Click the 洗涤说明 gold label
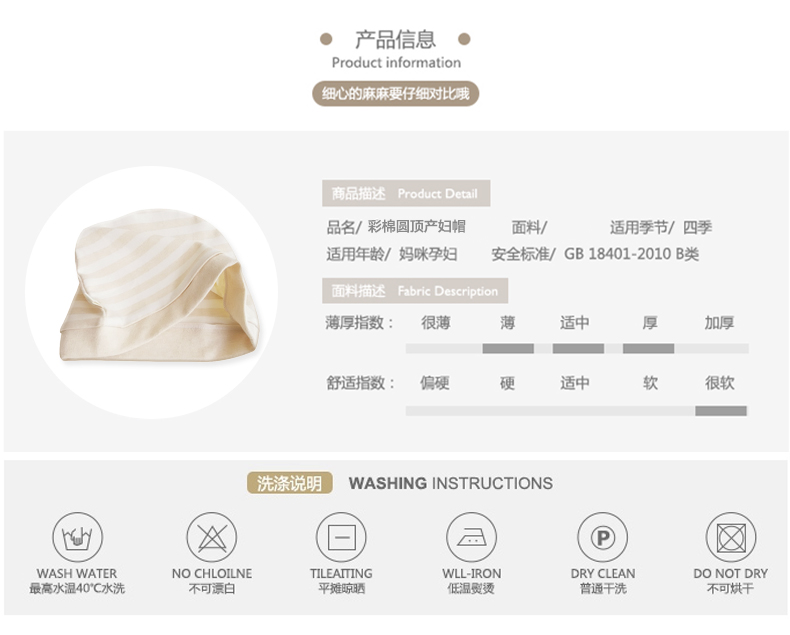790x635 pixels. tap(290, 483)
